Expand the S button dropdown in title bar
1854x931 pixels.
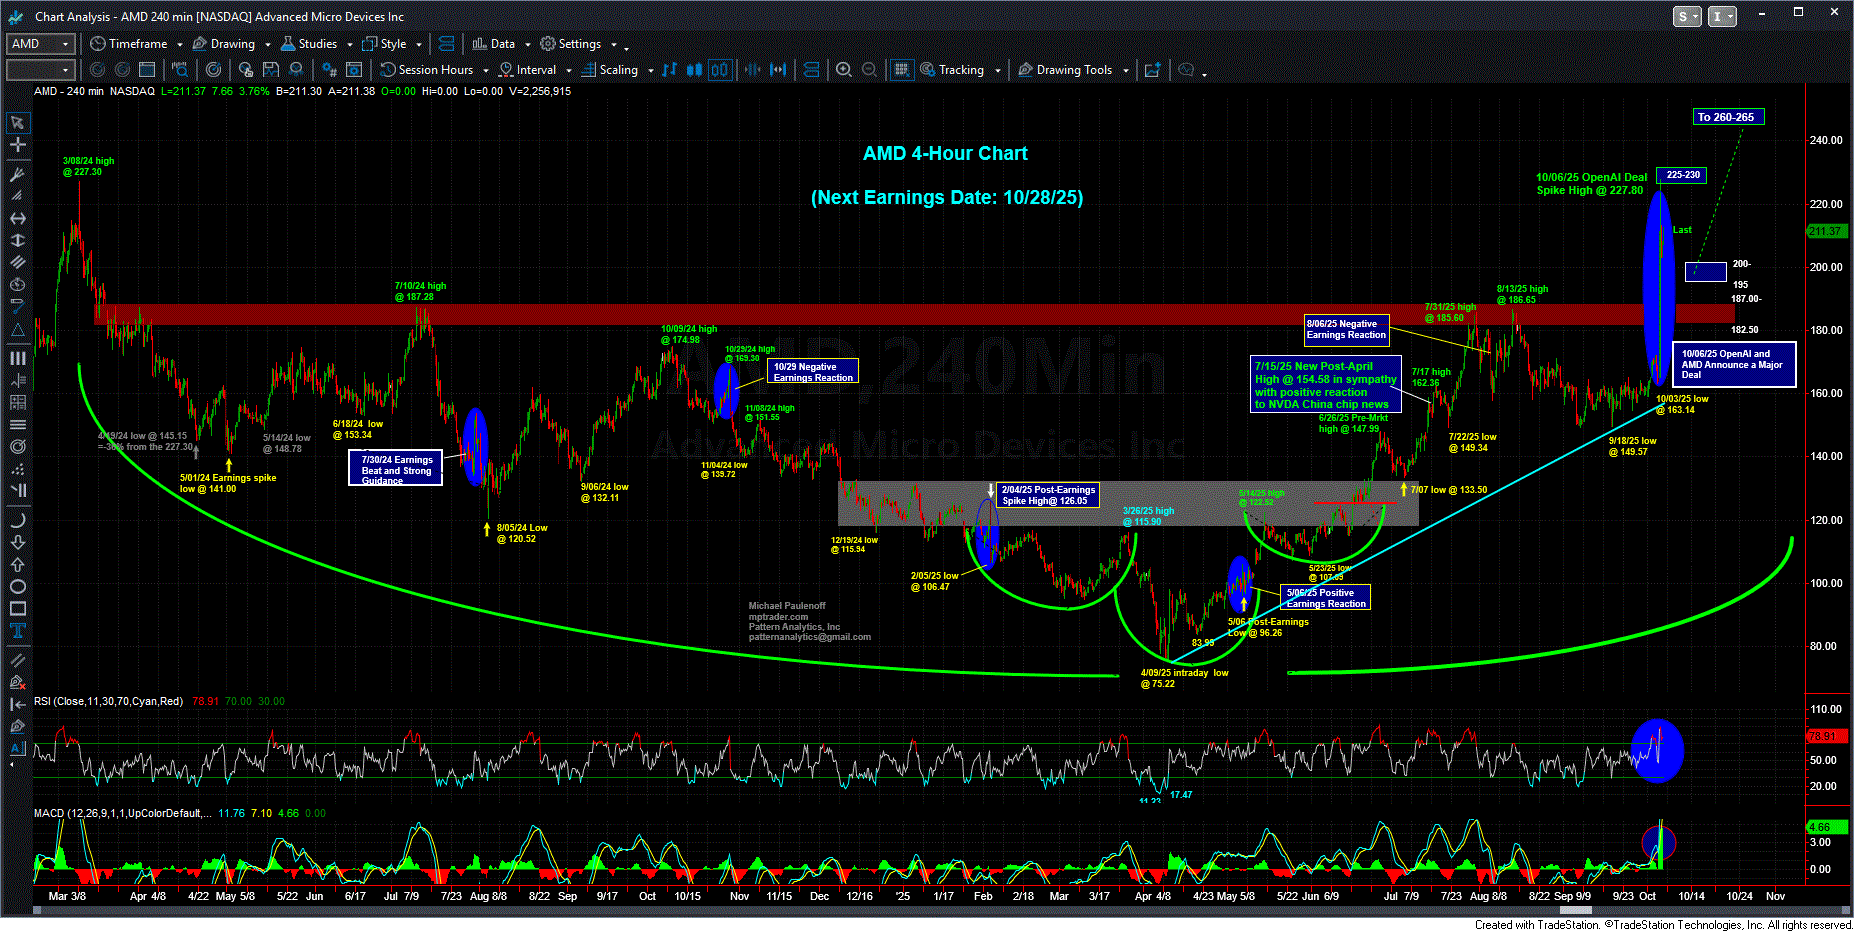point(1695,16)
